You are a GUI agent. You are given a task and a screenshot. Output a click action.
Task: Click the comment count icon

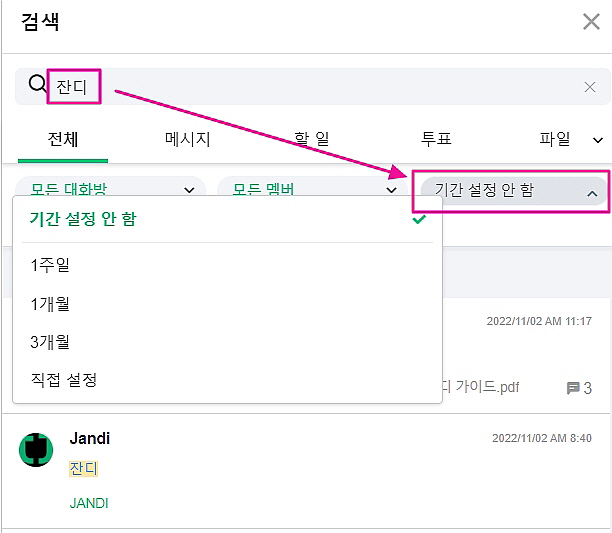coord(573,388)
